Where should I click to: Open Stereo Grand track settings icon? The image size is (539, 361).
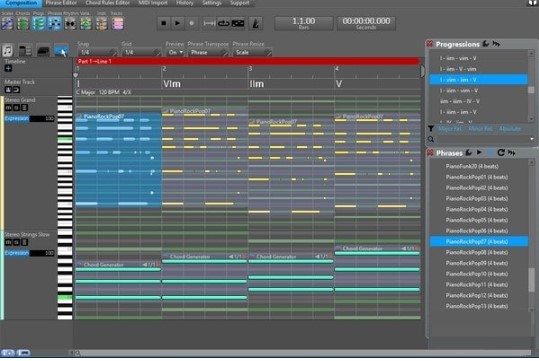pyautogui.click(x=24, y=108)
